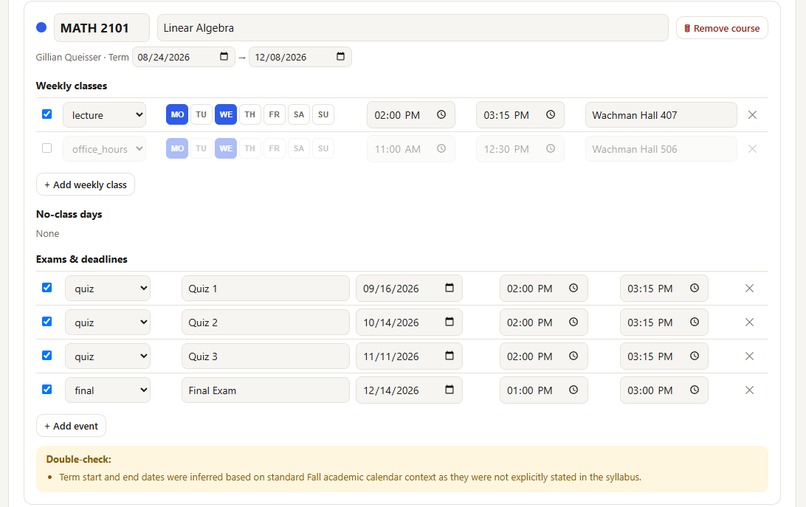The width and height of the screenshot is (806, 507).
Task: Click clock icon in lecture start time
Action: [x=441, y=115]
